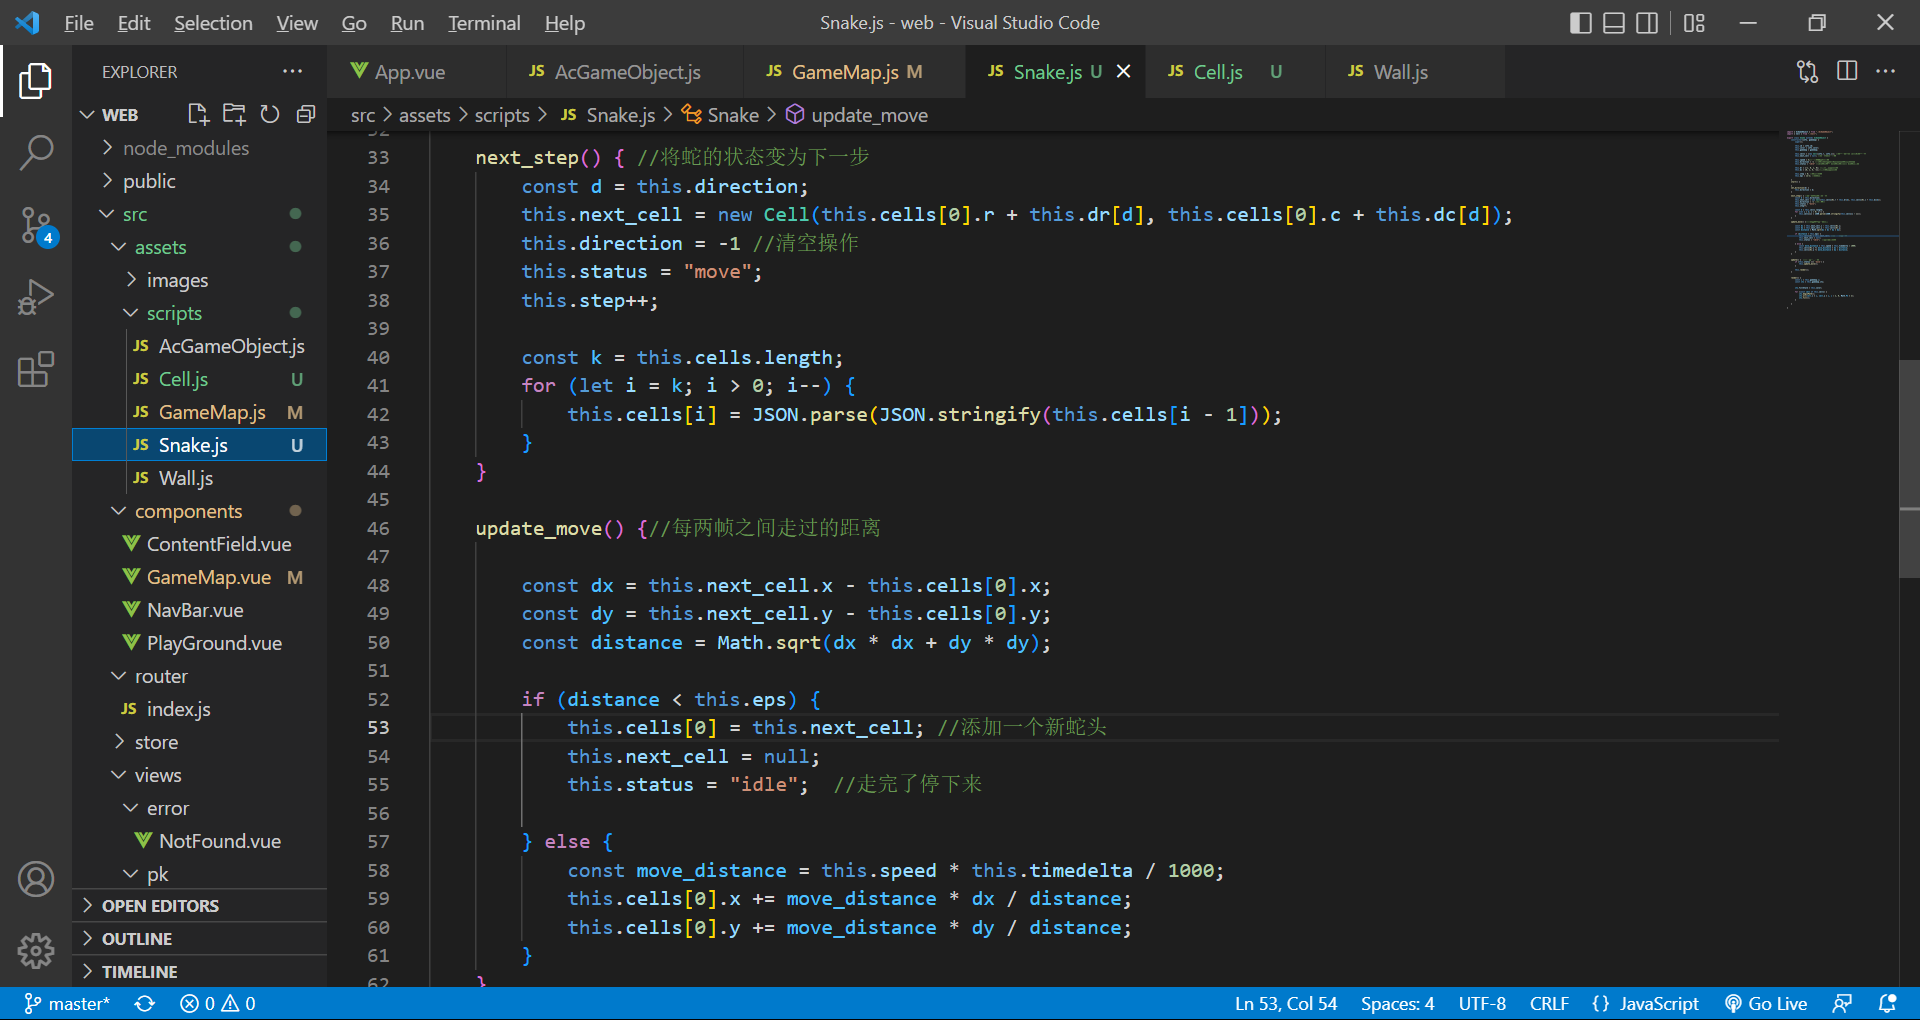Image resolution: width=1920 pixels, height=1020 pixels.
Task: Open NotFound.vue in explorer tree
Action: (x=200, y=841)
